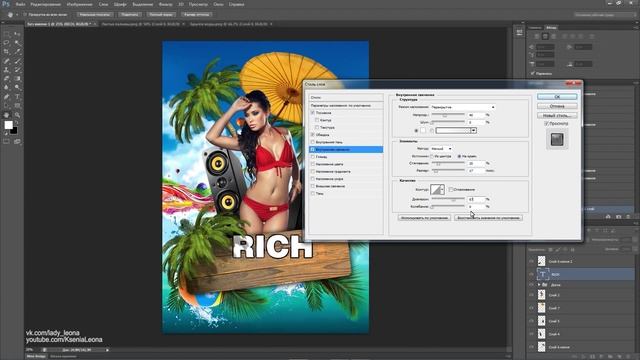Screen dimensions: 640x360
Task: Enable the Глянец style checkbox
Action: 313,157
